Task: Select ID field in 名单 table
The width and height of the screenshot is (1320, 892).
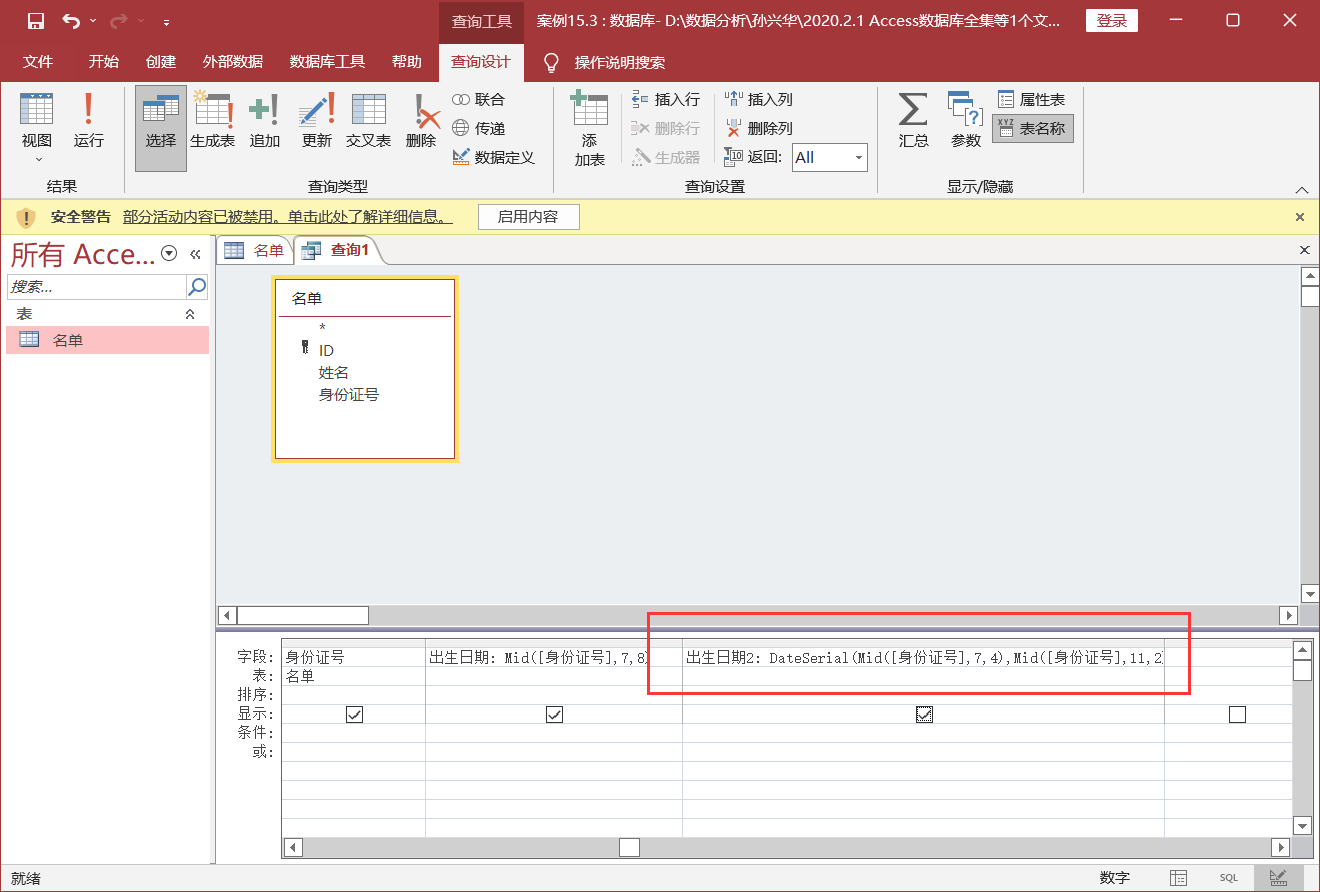Action: [326, 350]
